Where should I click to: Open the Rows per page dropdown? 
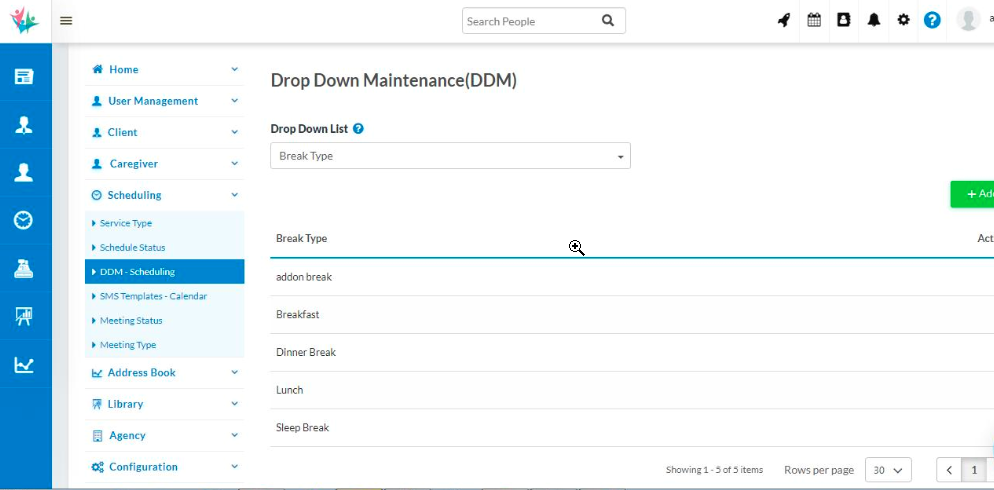[888, 470]
